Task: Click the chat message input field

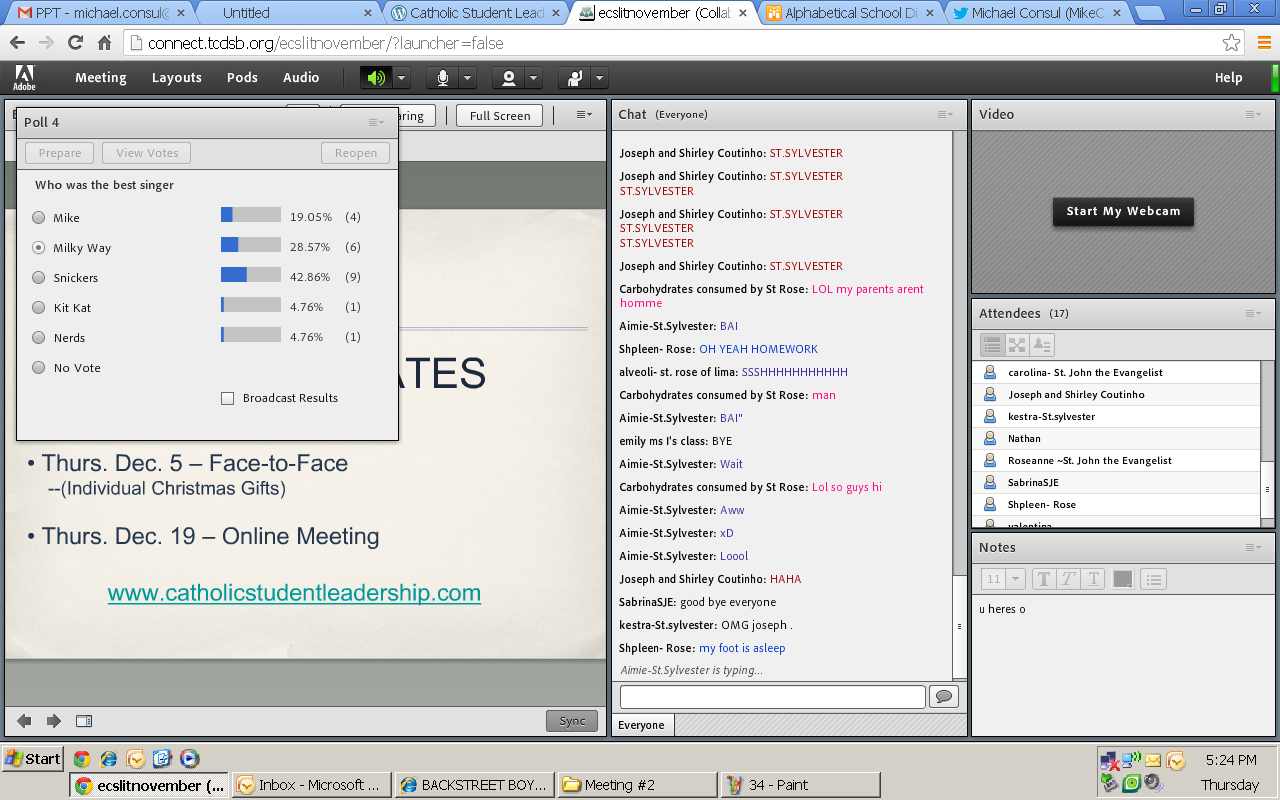Action: [x=772, y=696]
